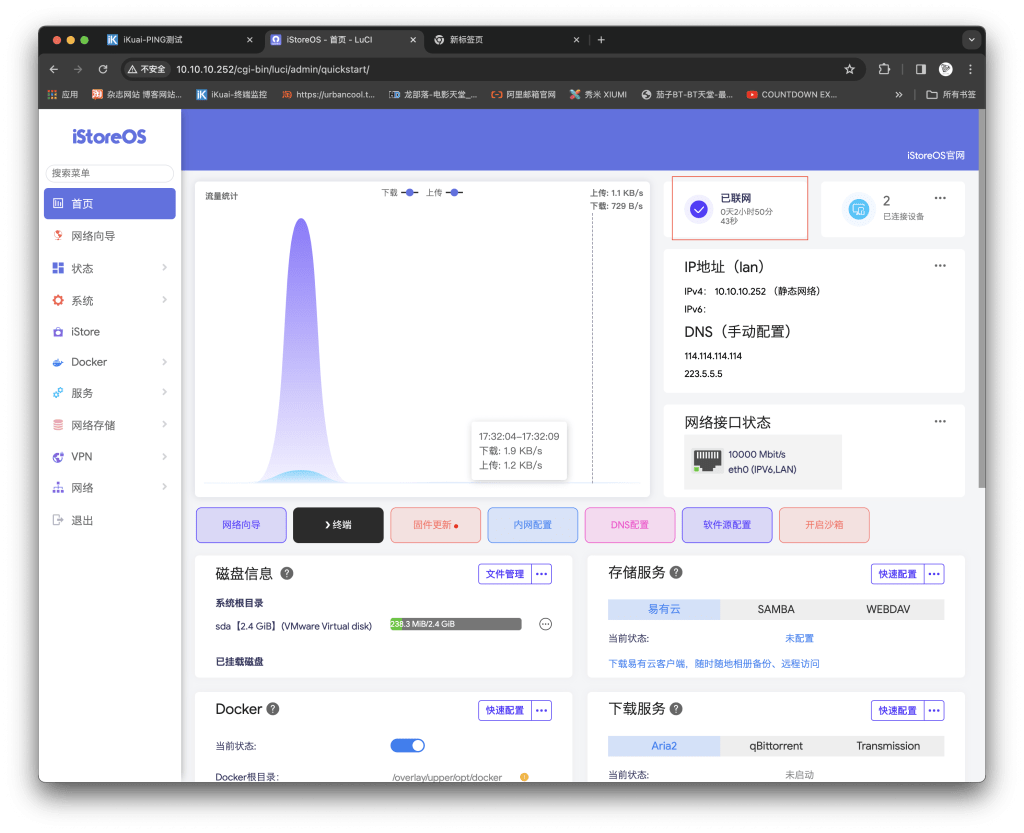Viewport: 1024px width, 833px height.
Task: Click the 终端 terminal button
Action: 338,525
